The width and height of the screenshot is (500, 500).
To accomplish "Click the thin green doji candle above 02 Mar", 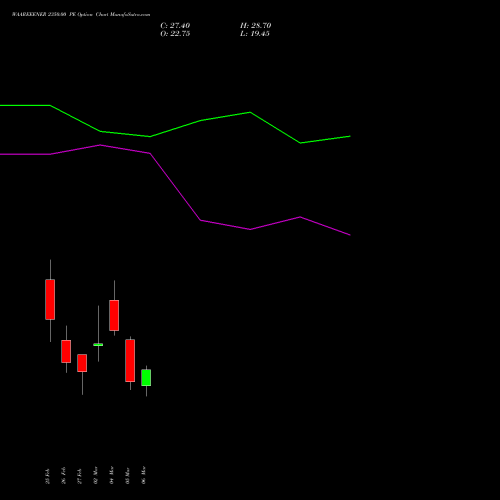I will [98, 345].
